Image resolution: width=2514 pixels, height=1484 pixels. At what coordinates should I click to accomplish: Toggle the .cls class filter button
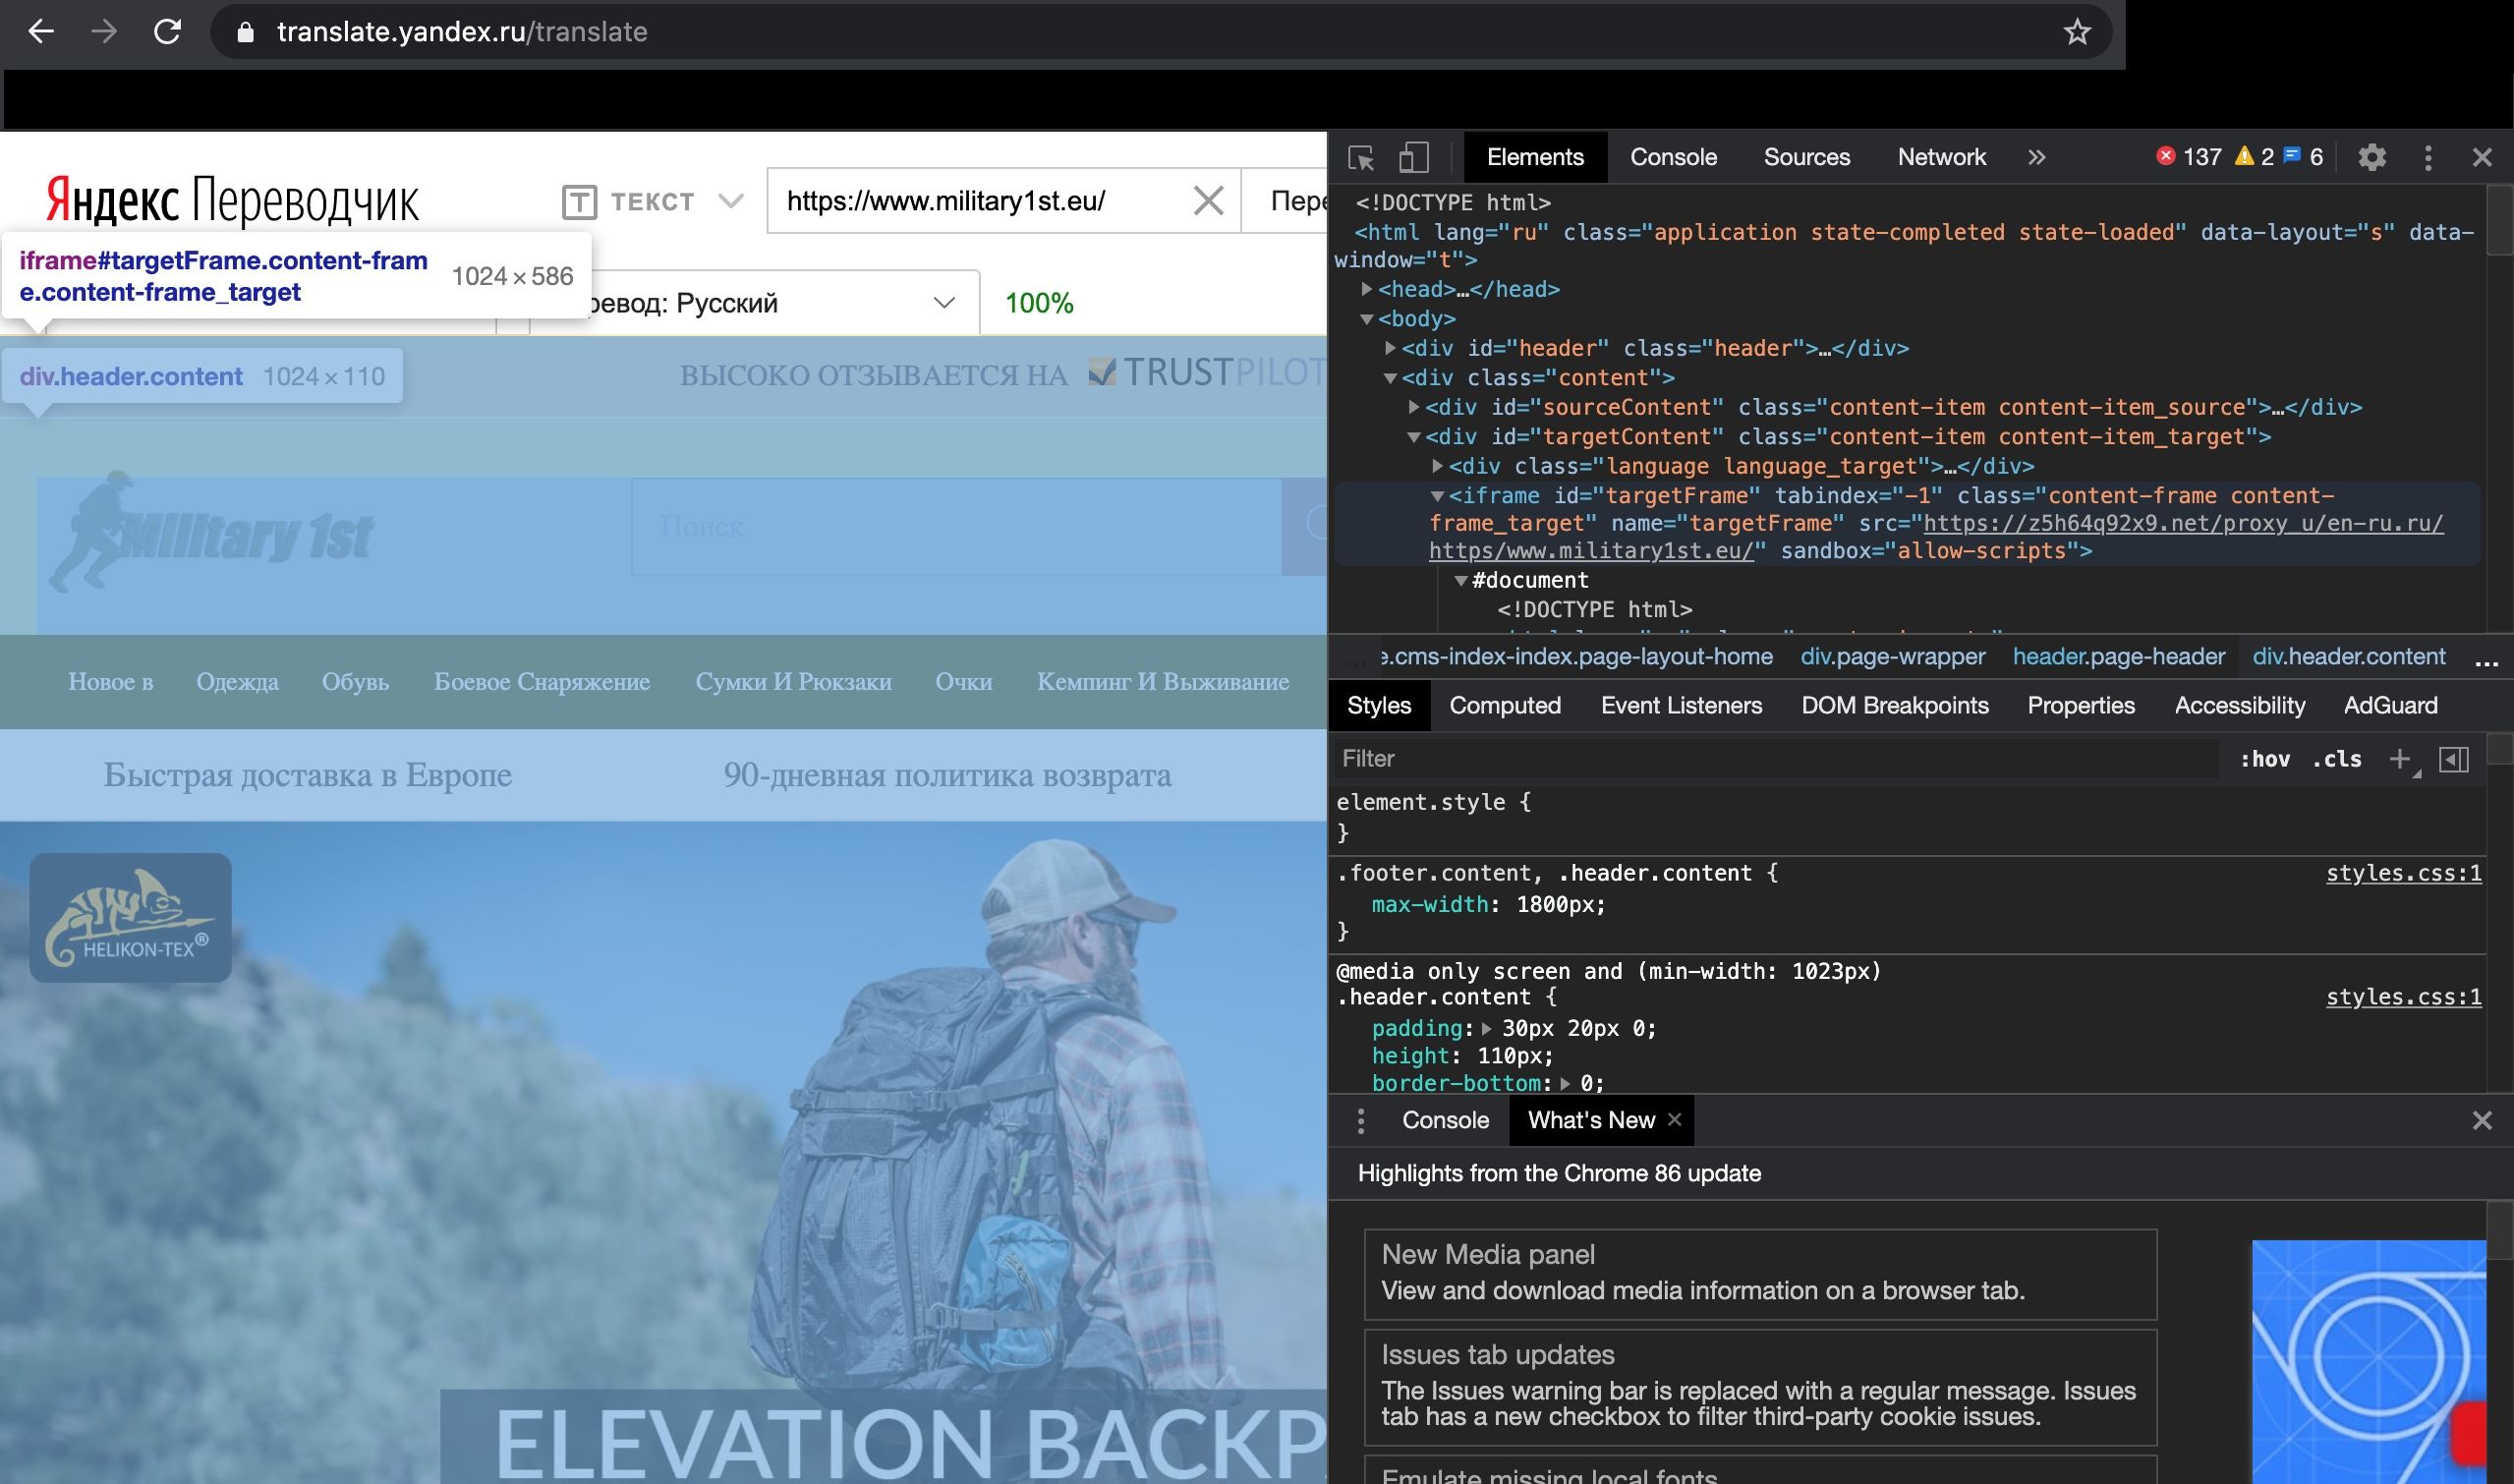pyautogui.click(x=2335, y=758)
